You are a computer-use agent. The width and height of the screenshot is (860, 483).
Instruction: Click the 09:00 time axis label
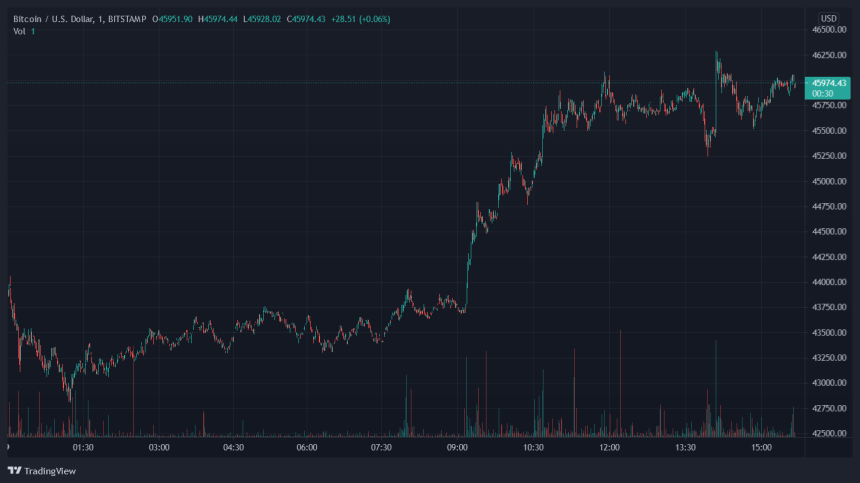pyautogui.click(x=458, y=448)
